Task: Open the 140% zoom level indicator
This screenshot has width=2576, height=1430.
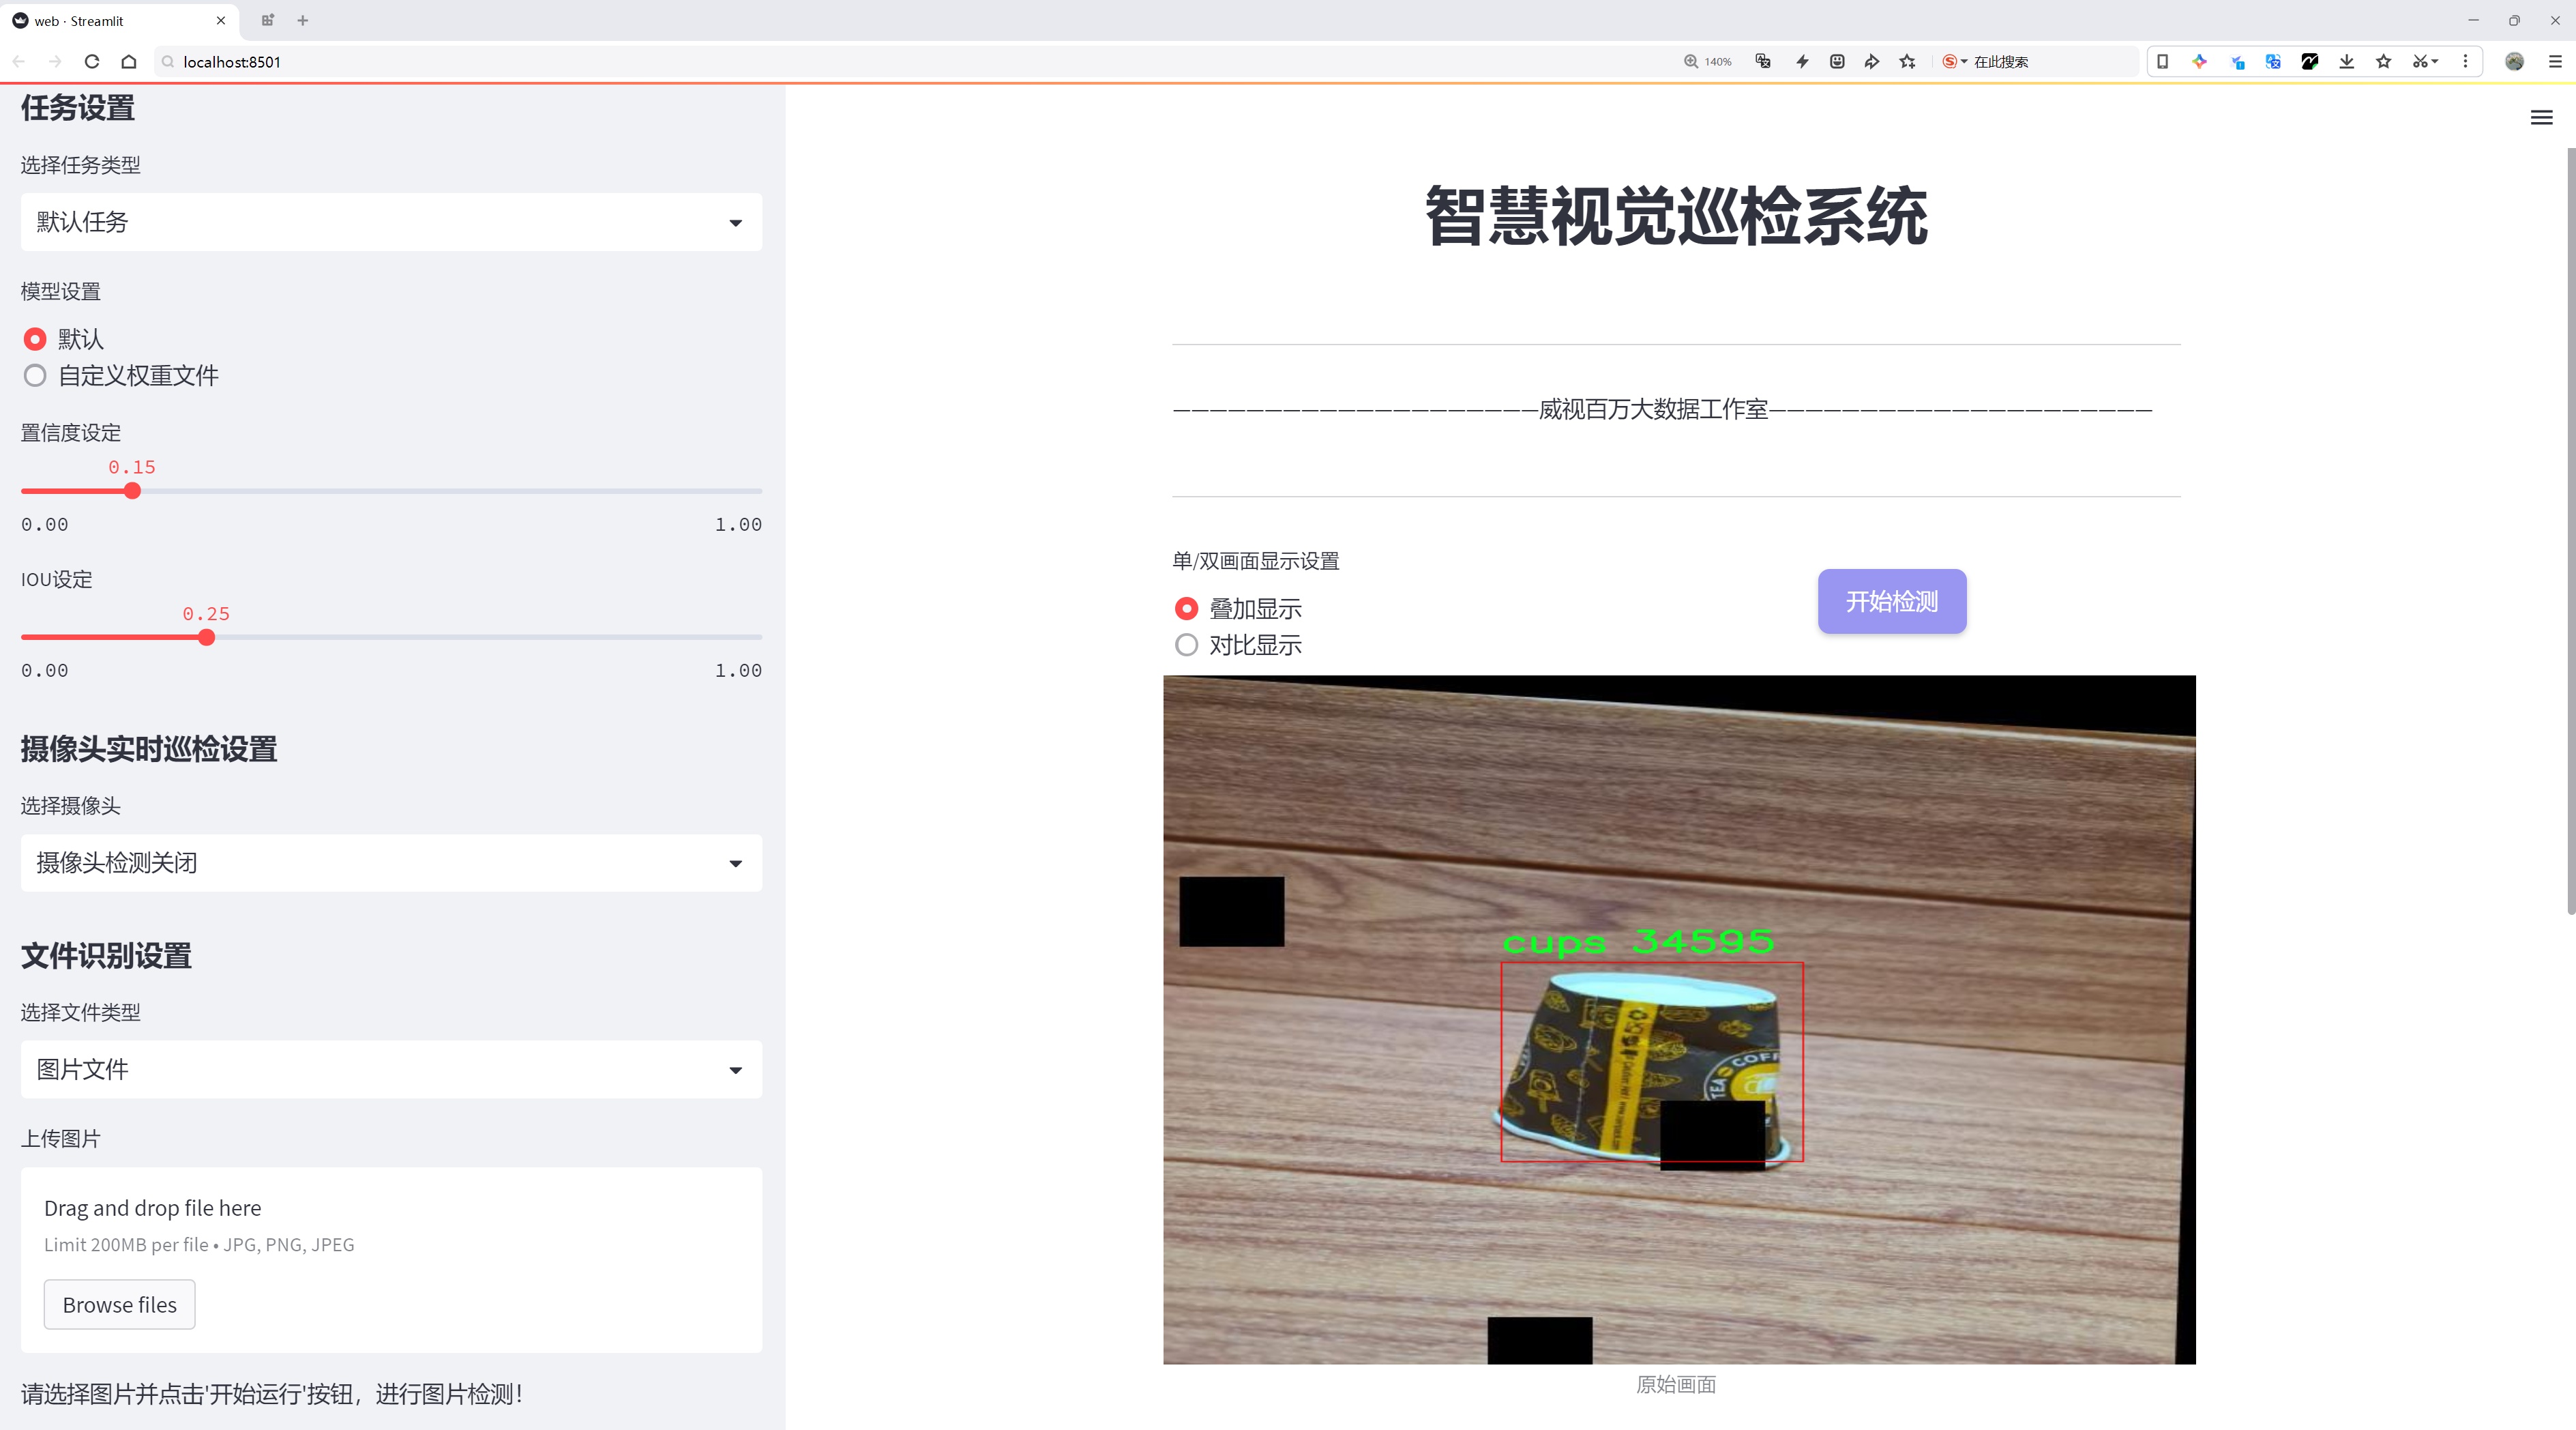Action: [1707, 62]
